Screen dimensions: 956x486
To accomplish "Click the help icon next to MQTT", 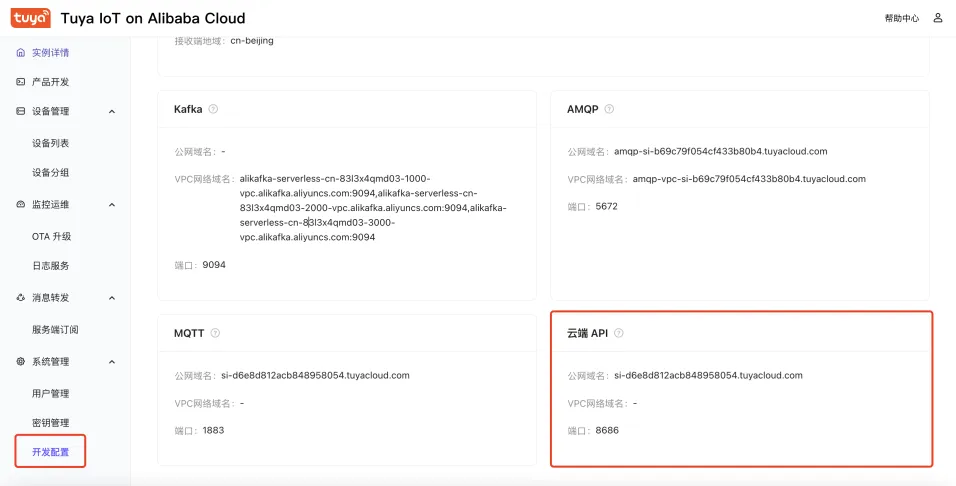I will [215, 333].
